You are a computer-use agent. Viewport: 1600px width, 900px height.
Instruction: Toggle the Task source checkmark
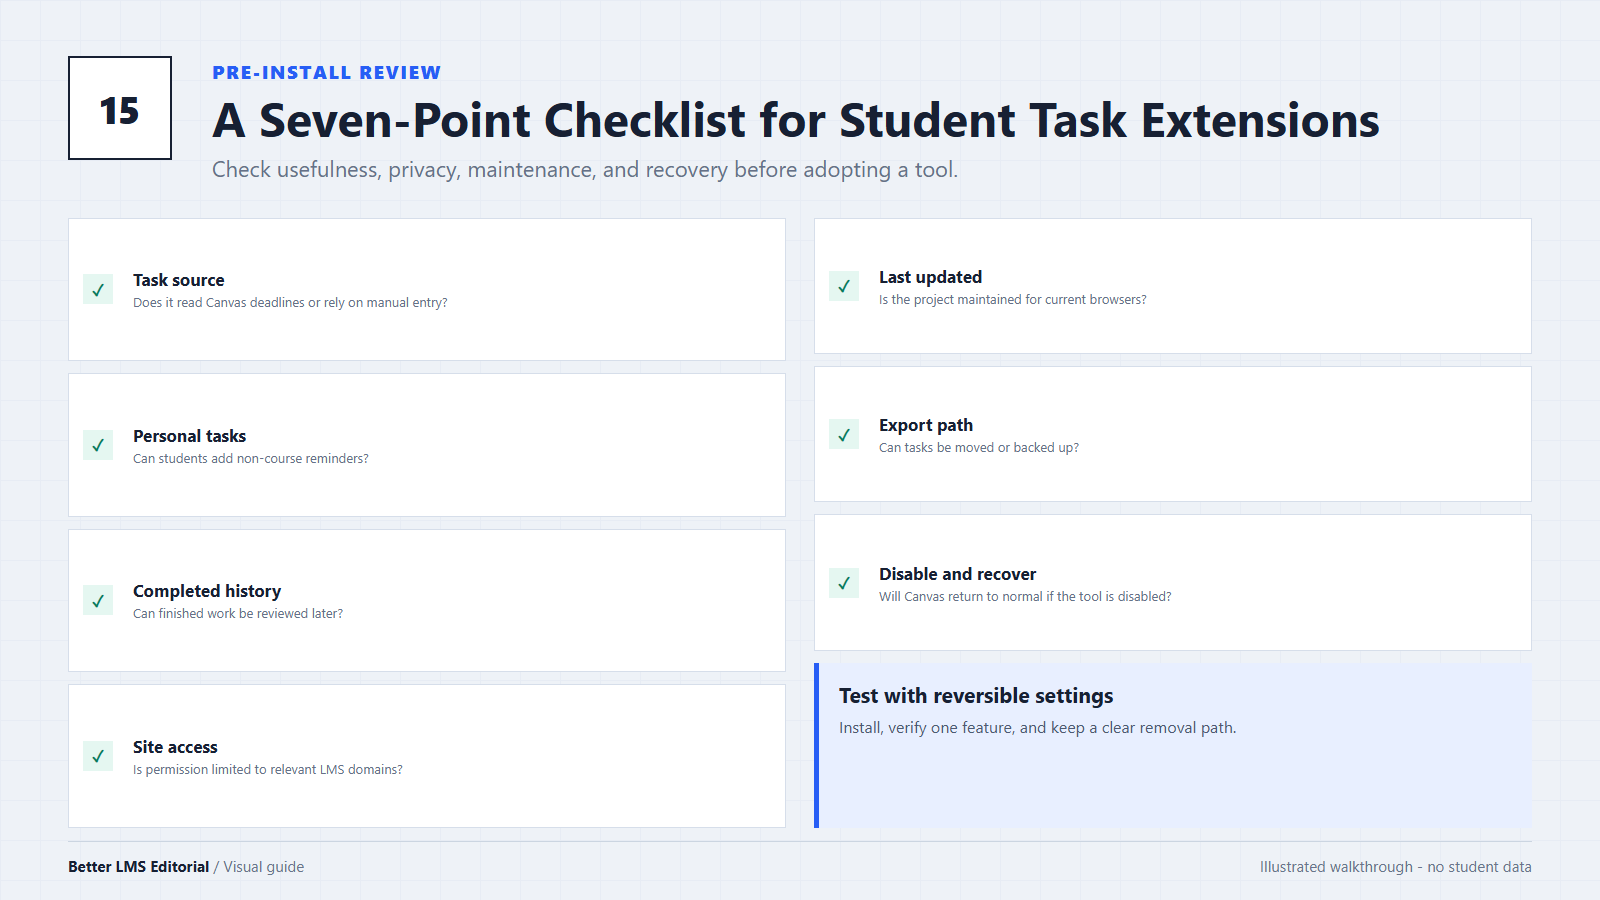[x=98, y=290]
